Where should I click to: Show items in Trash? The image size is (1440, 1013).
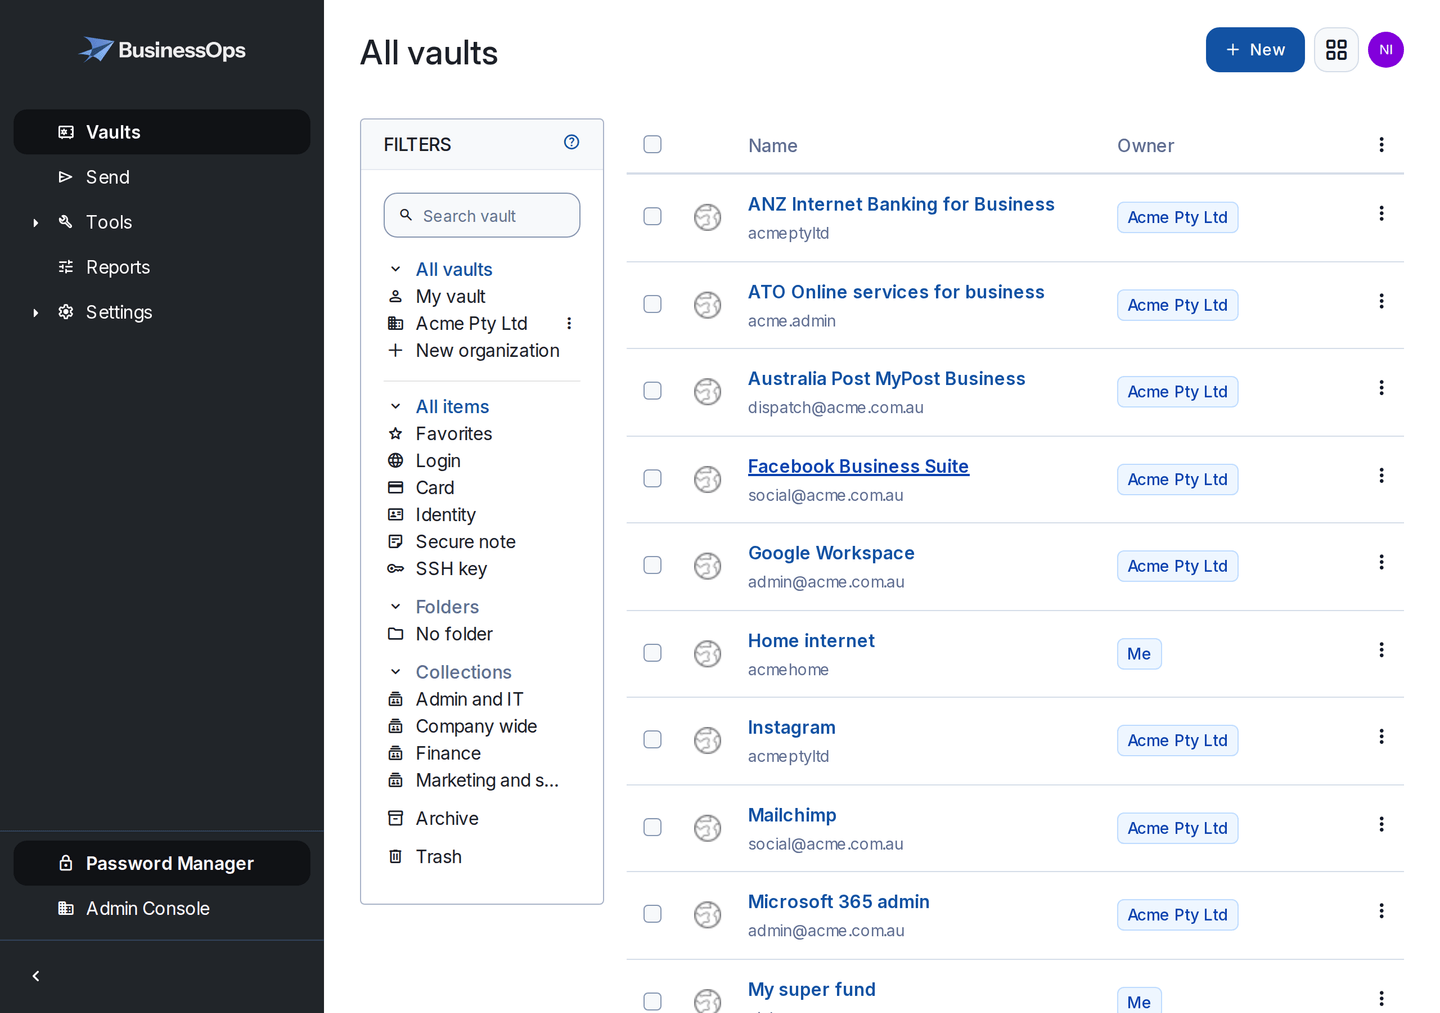438,857
